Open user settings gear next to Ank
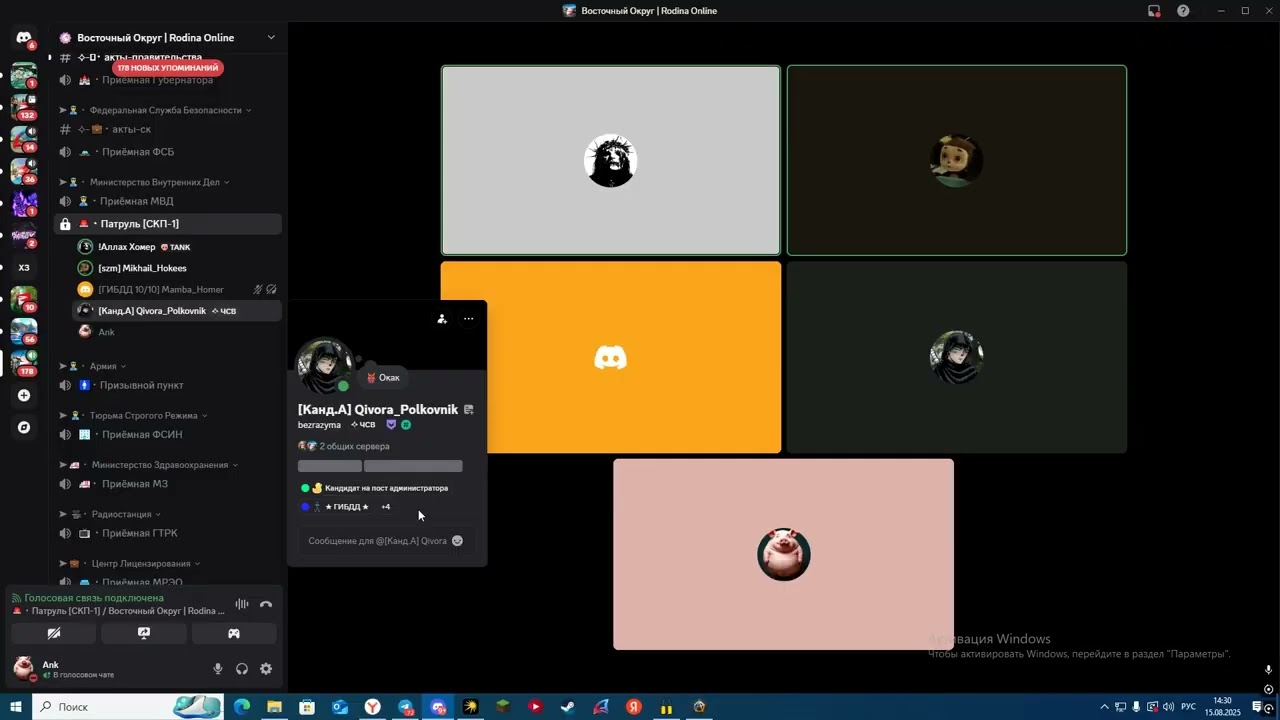 pyautogui.click(x=266, y=669)
